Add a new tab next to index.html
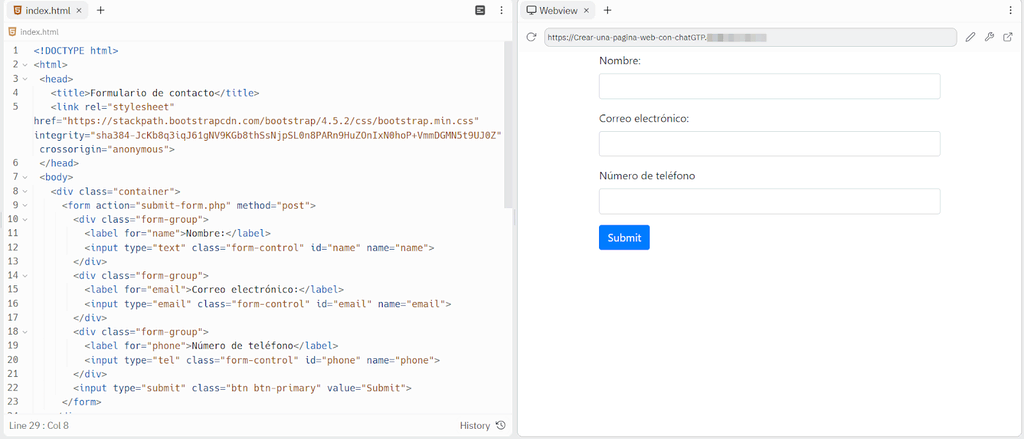1024x439 pixels. click(100, 10)
